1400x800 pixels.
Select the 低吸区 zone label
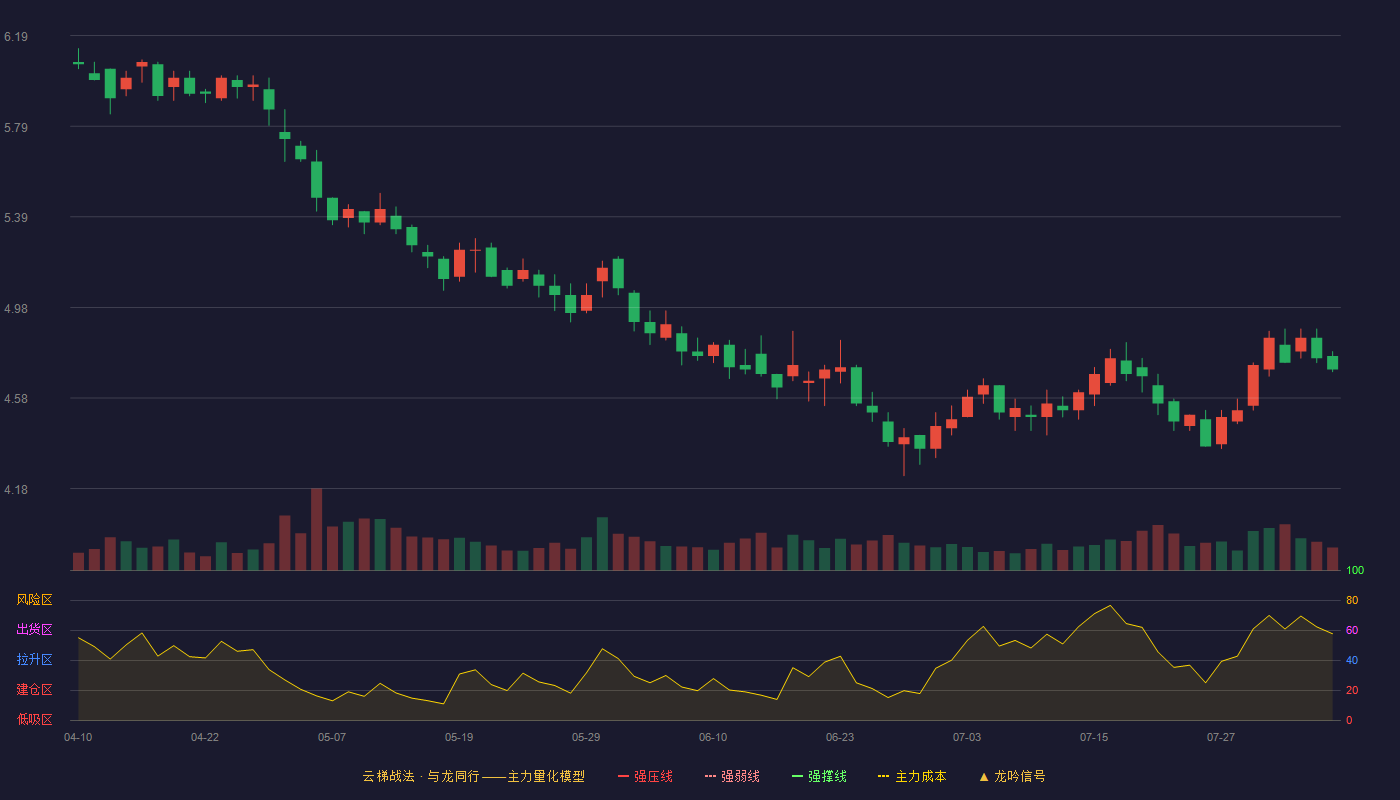34,719
